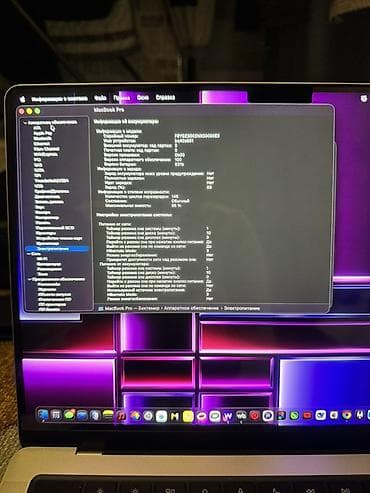This screenshot has width=370, height=493.
Task: Select Устройство чтения карт in sidebar
Action: [x=59, y=238]
